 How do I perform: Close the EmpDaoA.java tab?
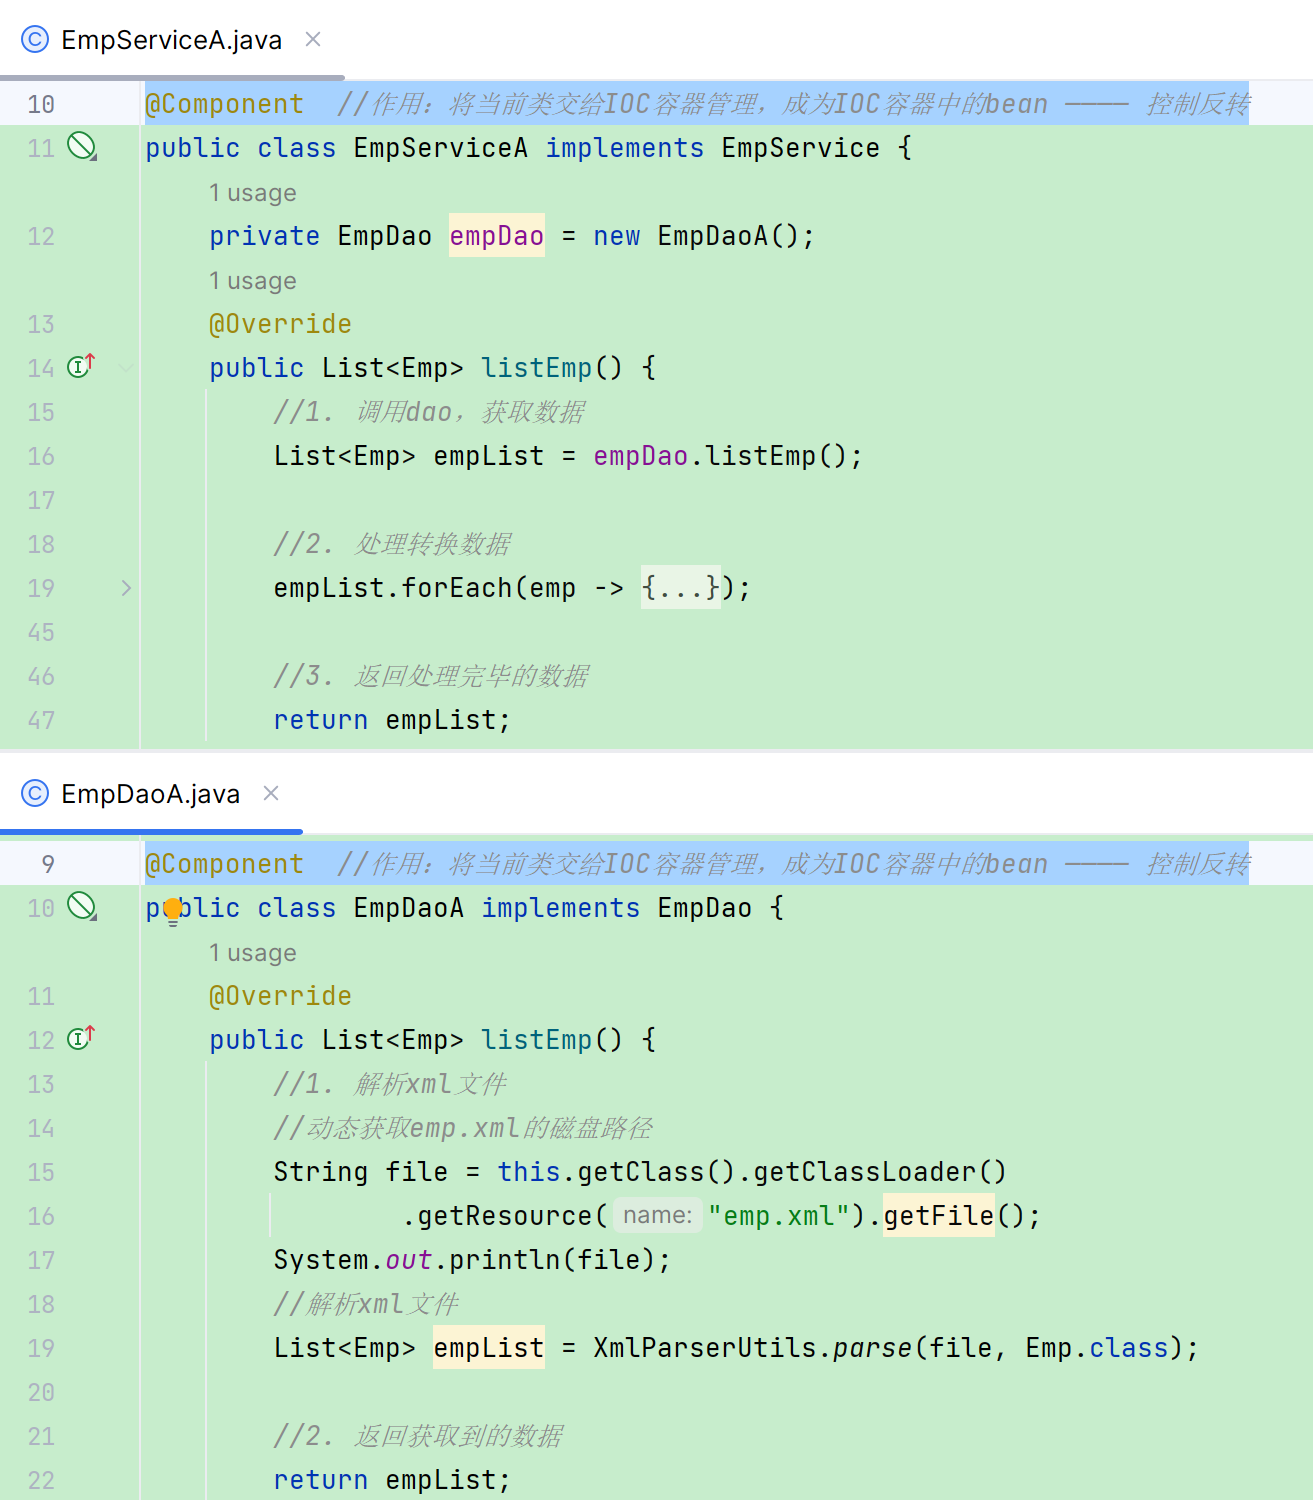pos(271,793)
